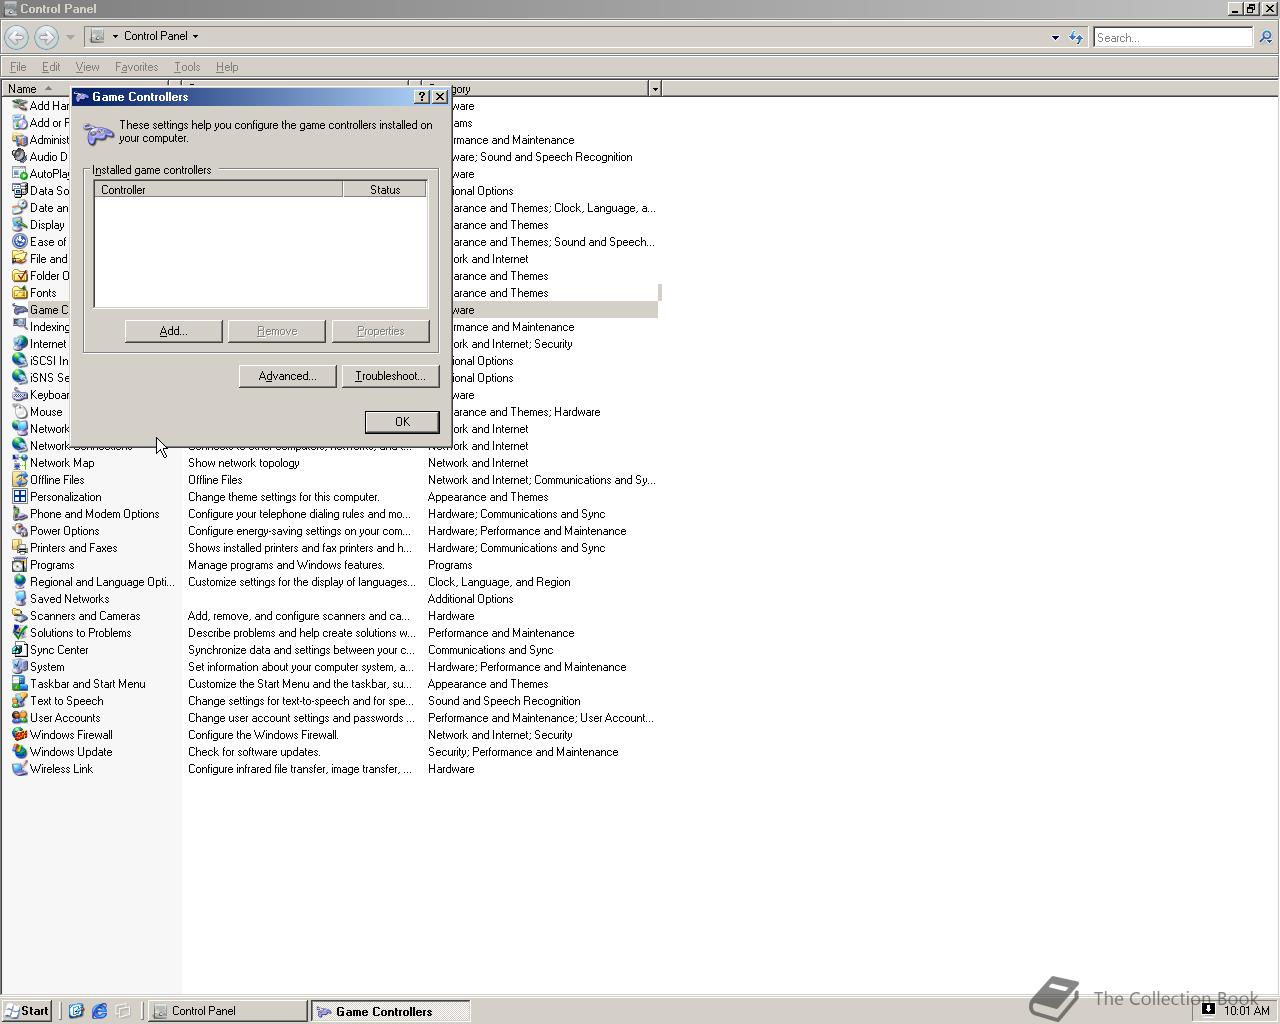
Task: Open Phone and Modem Options icon
Action: [x=19, y=514]
